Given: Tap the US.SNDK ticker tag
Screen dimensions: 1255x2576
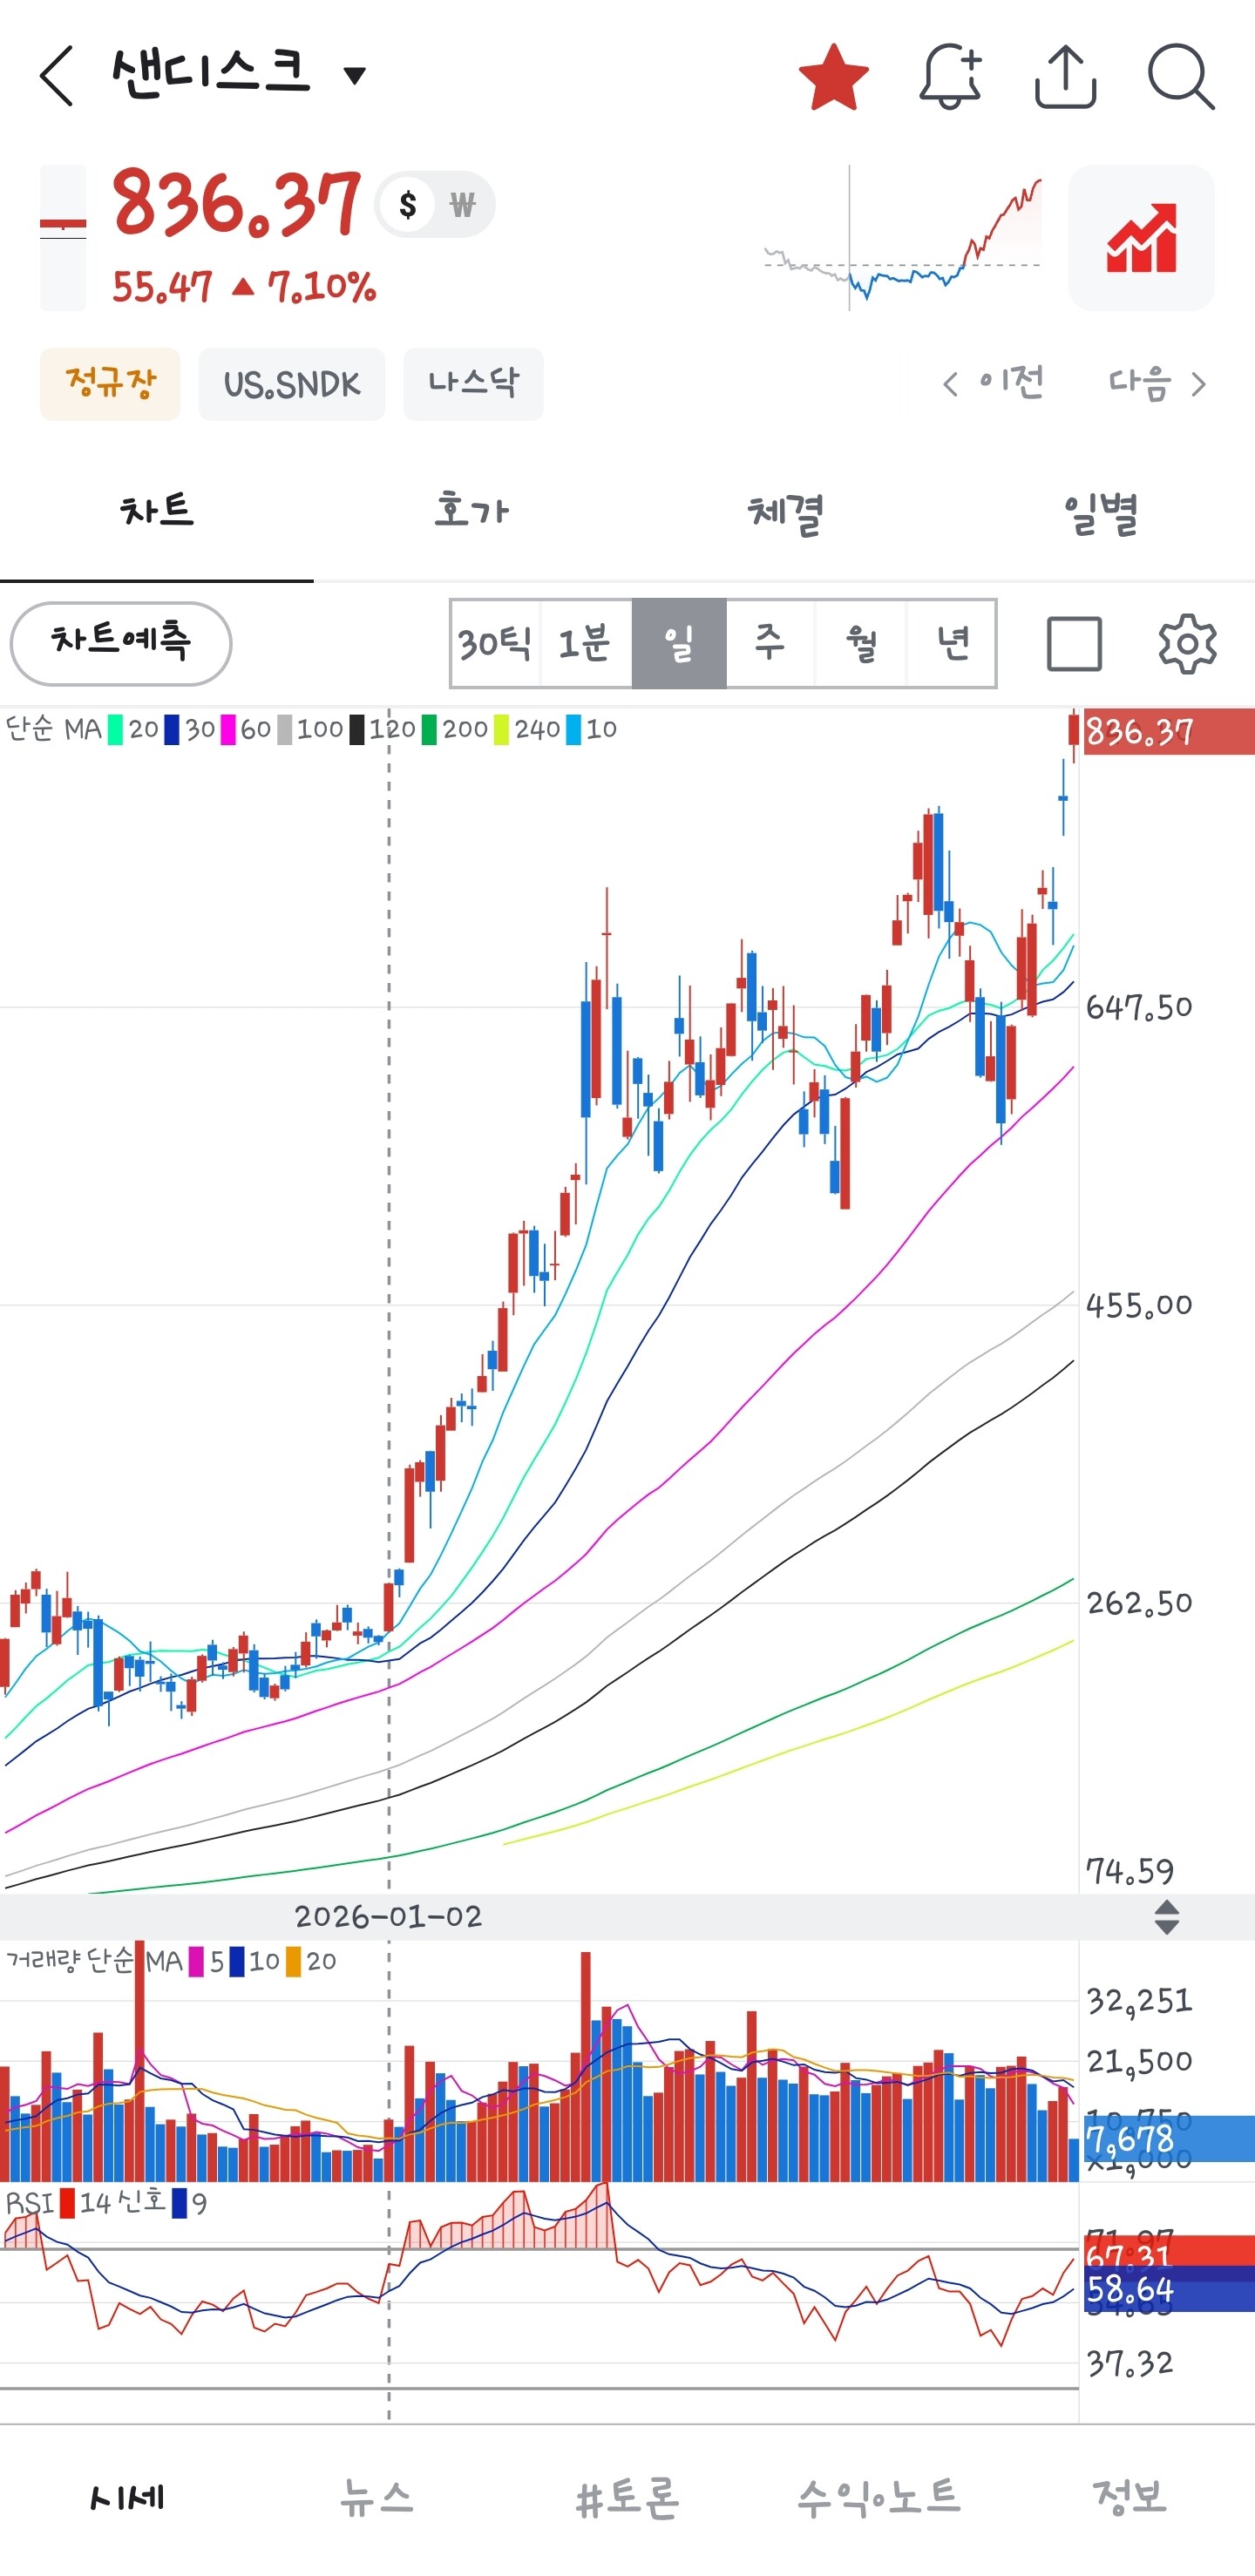Looking at the screenshot, I should [291, 384].
